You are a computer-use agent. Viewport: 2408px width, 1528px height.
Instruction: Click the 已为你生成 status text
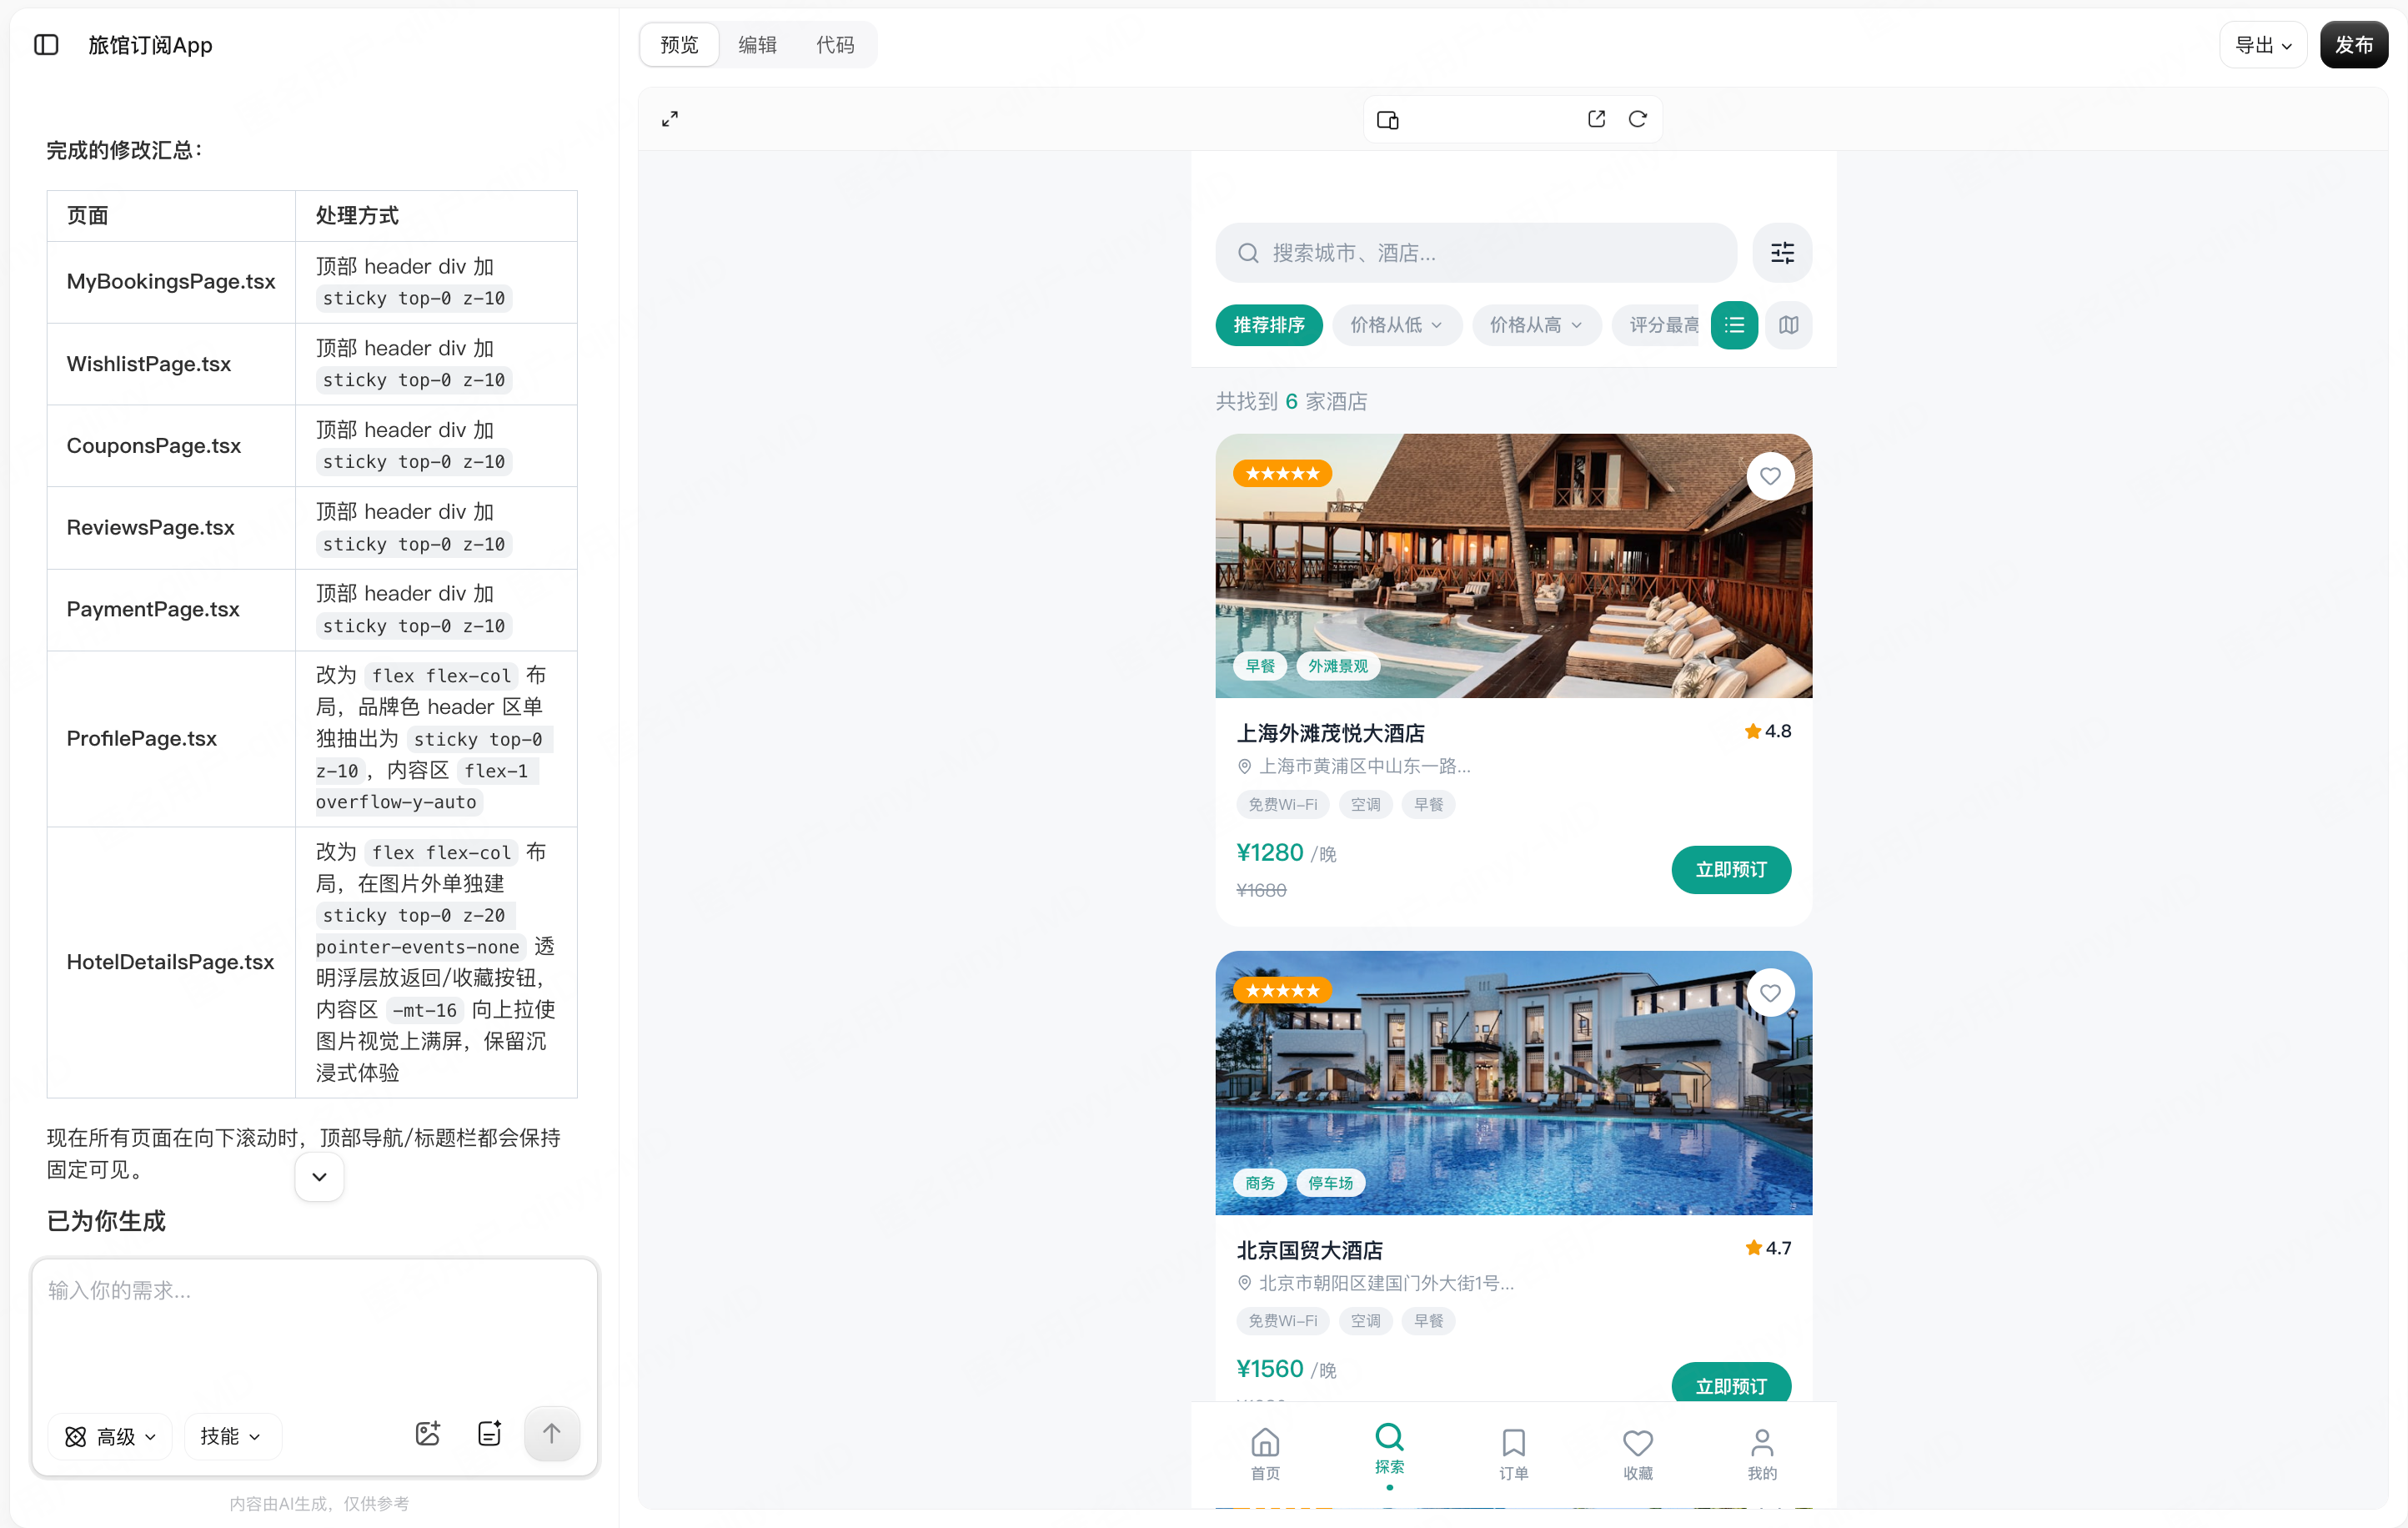coord(106,1221)
